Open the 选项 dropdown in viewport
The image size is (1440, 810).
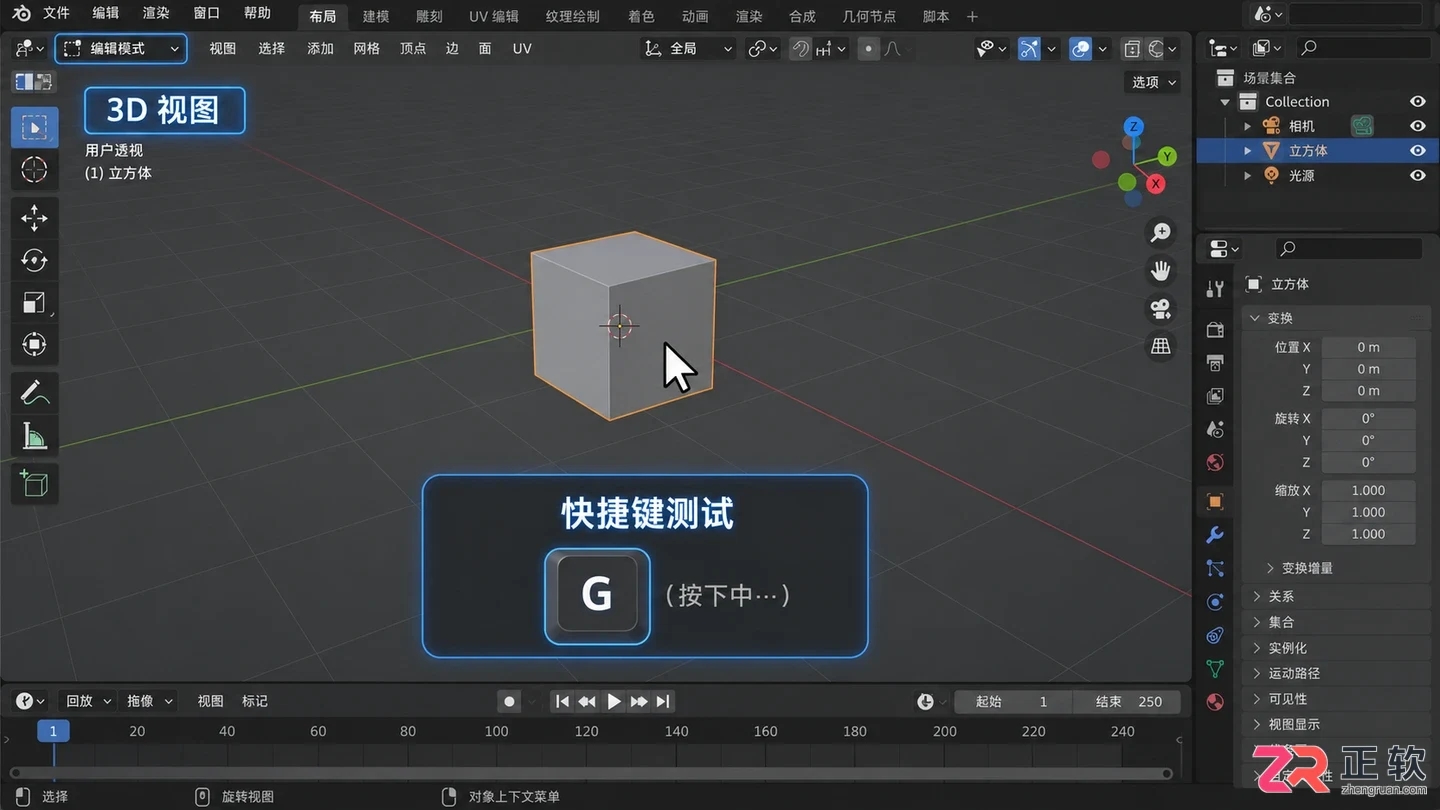pyautogui.click(x=1153, y=82)
